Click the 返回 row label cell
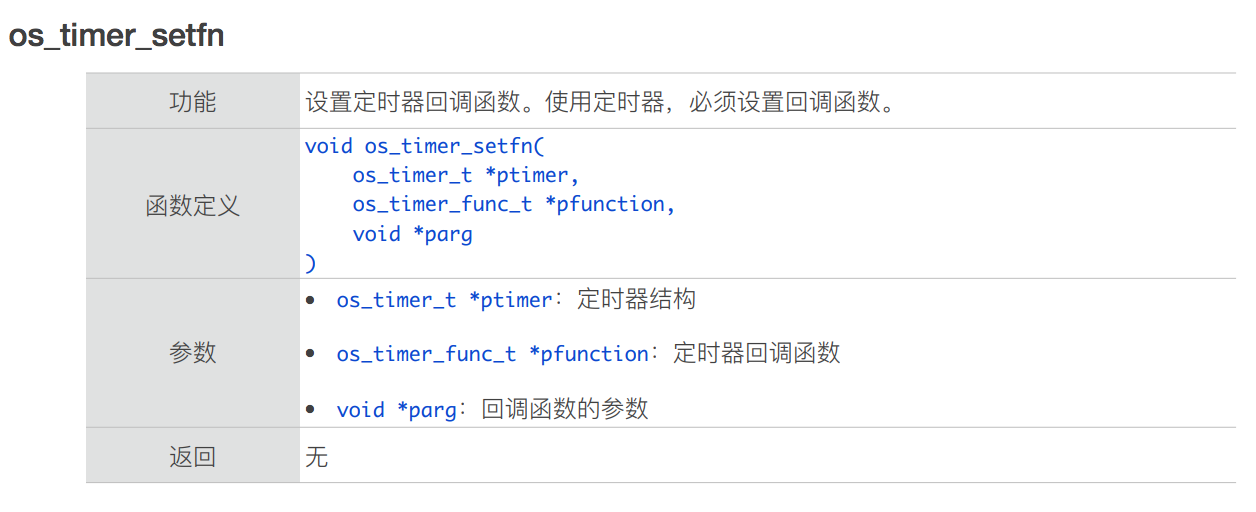The height and width of the screenshot is (512, 1256). pyautogui.click(x=192, y=457)
